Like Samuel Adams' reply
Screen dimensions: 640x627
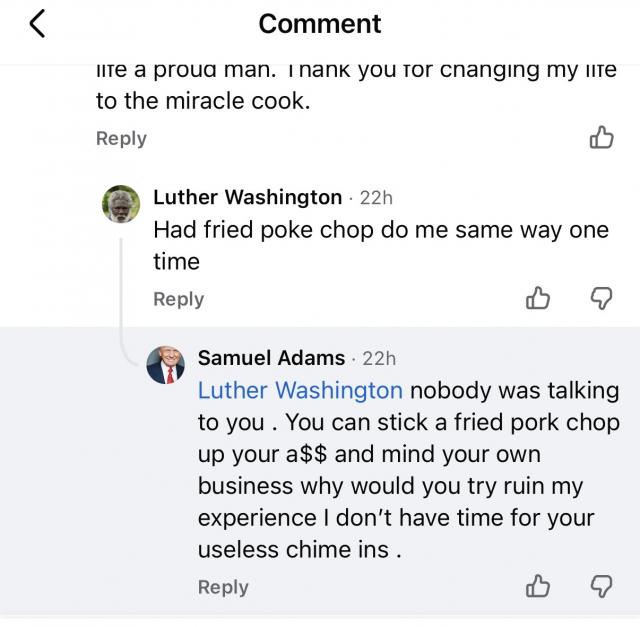pos(538,587)
